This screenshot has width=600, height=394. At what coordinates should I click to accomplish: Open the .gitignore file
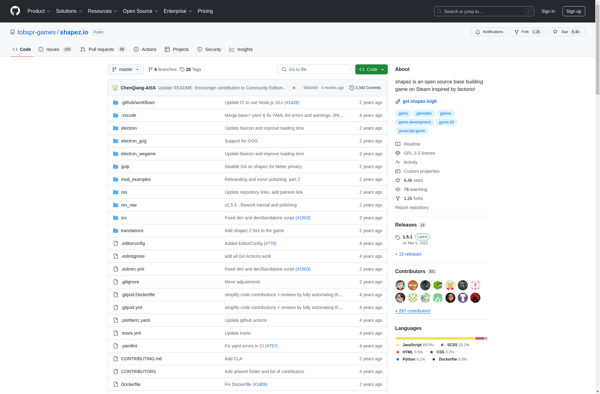click(x=130, y=282)
